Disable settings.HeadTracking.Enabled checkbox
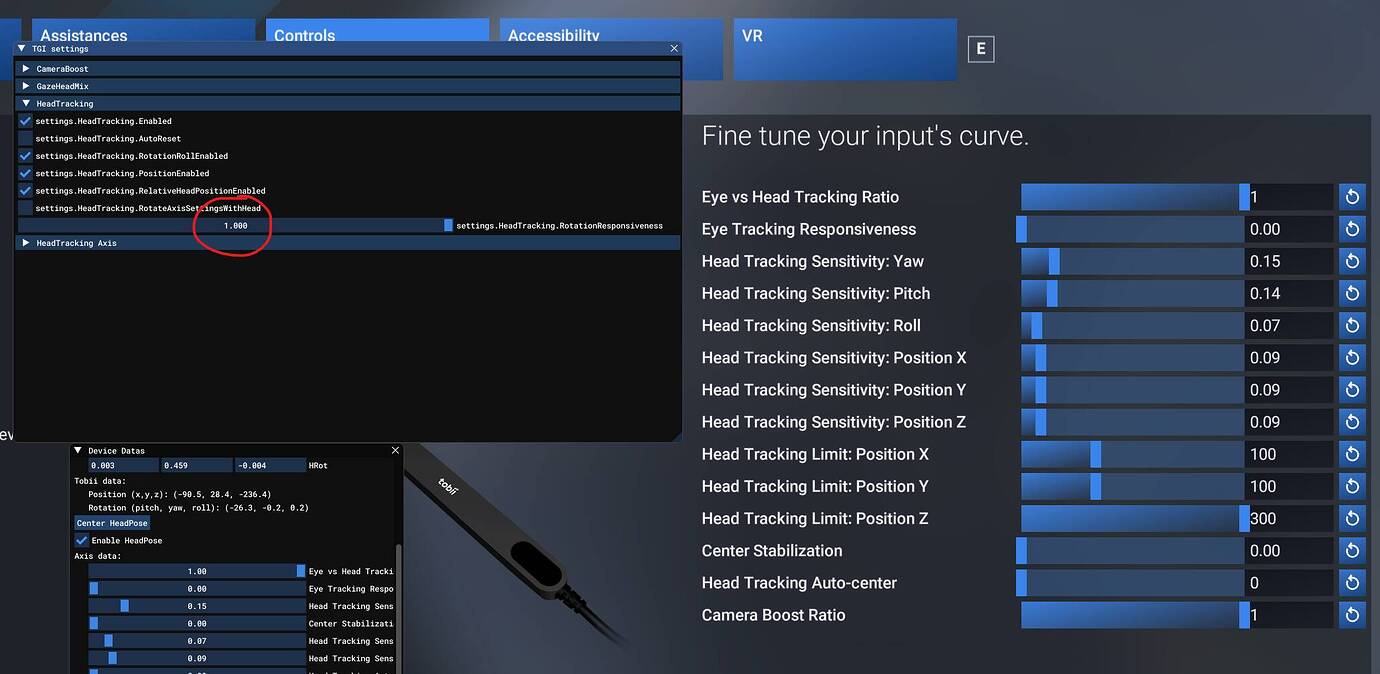The image size is (1380, 674). click(26, 121)
